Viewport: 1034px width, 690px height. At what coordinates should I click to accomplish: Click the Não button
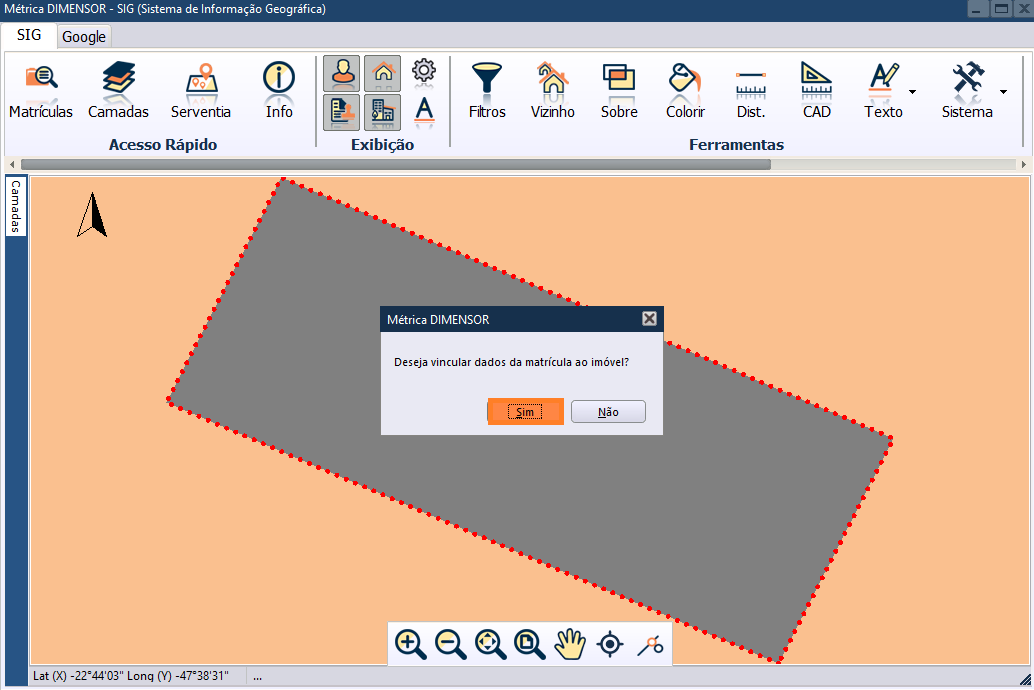tap(608, 412)
